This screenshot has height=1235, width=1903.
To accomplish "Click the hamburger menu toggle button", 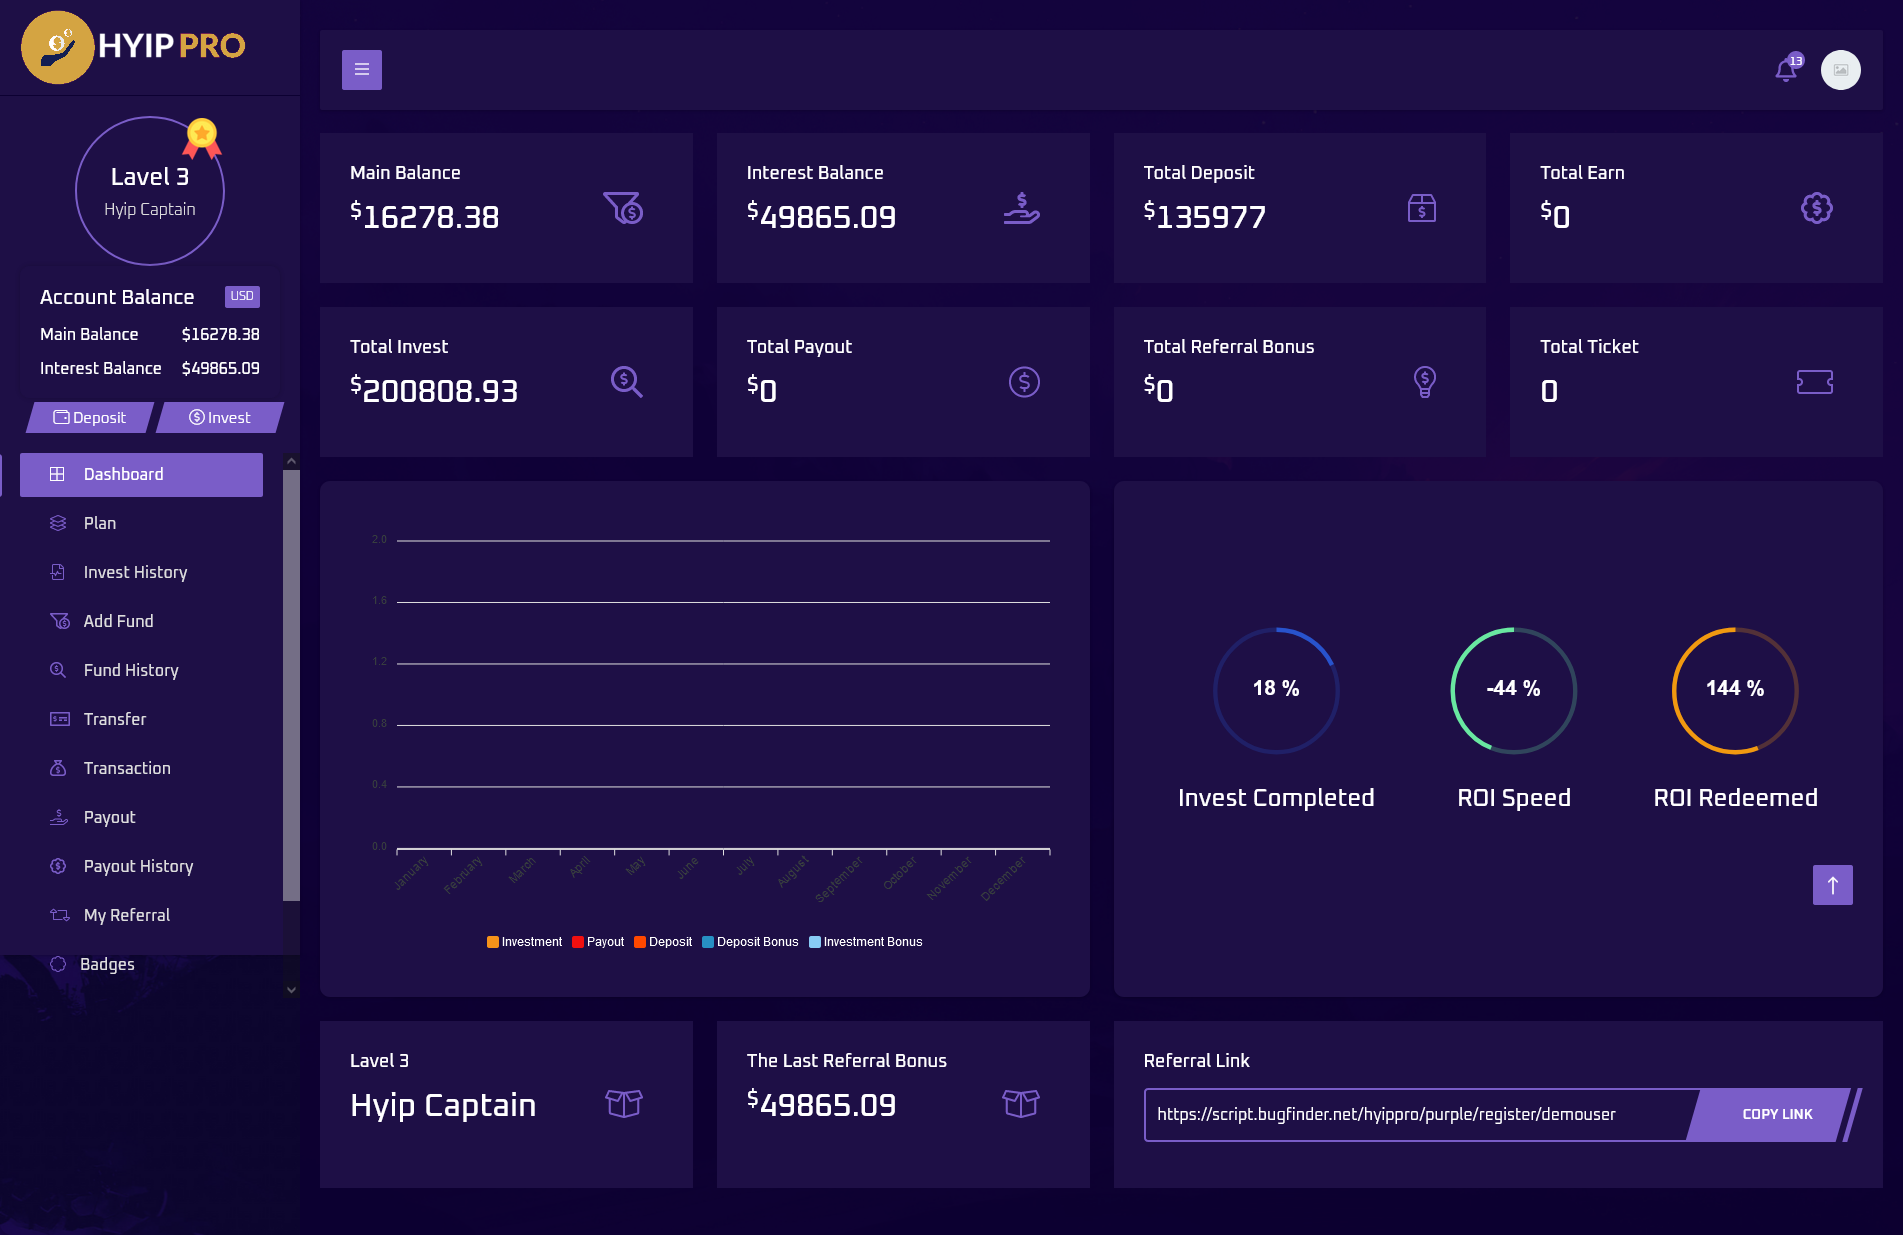I will tap(361, 70).
